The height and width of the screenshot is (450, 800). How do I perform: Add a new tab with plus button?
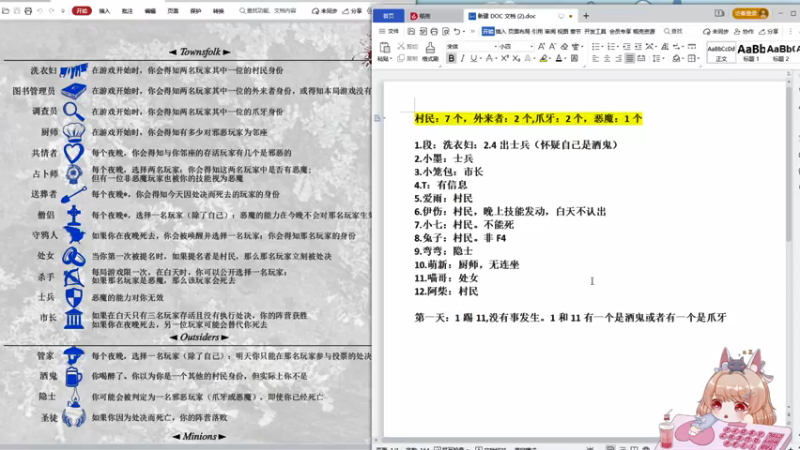(x=586, y=16)
